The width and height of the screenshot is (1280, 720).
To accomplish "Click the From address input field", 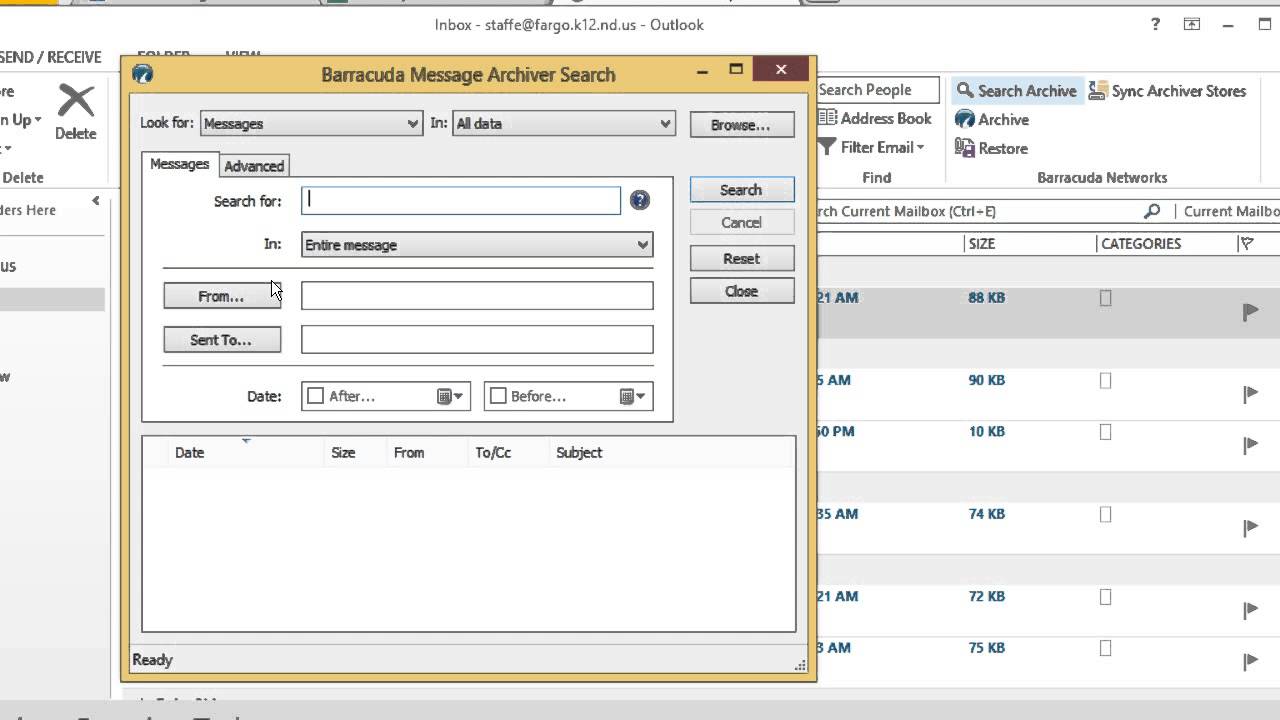I will pyautogui.click(x=477, y=295).
